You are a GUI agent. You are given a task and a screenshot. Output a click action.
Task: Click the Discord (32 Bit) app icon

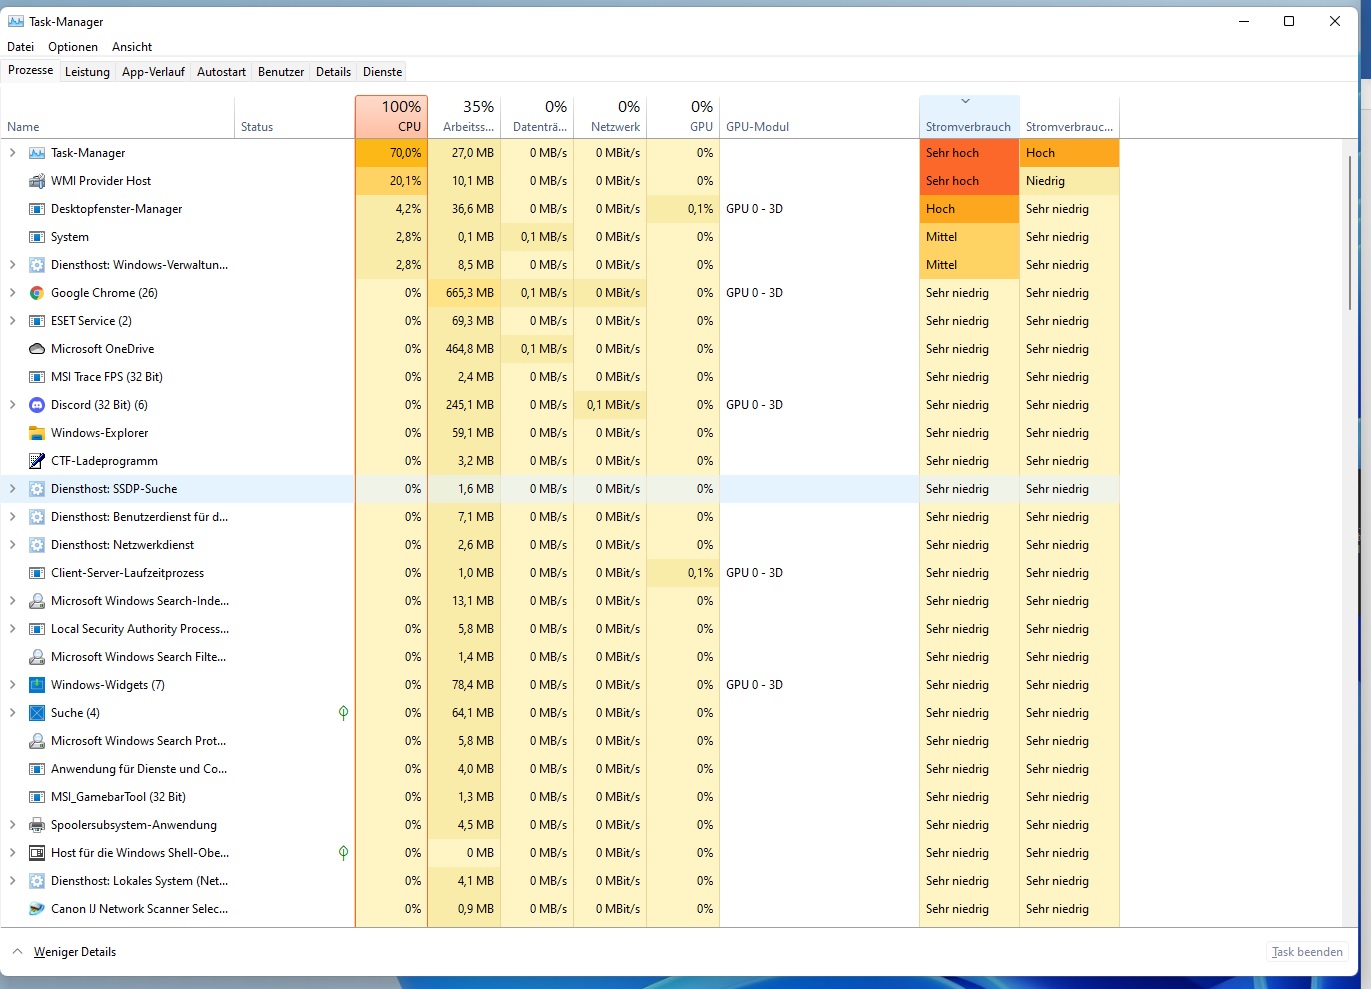click(x=36, y=404)
